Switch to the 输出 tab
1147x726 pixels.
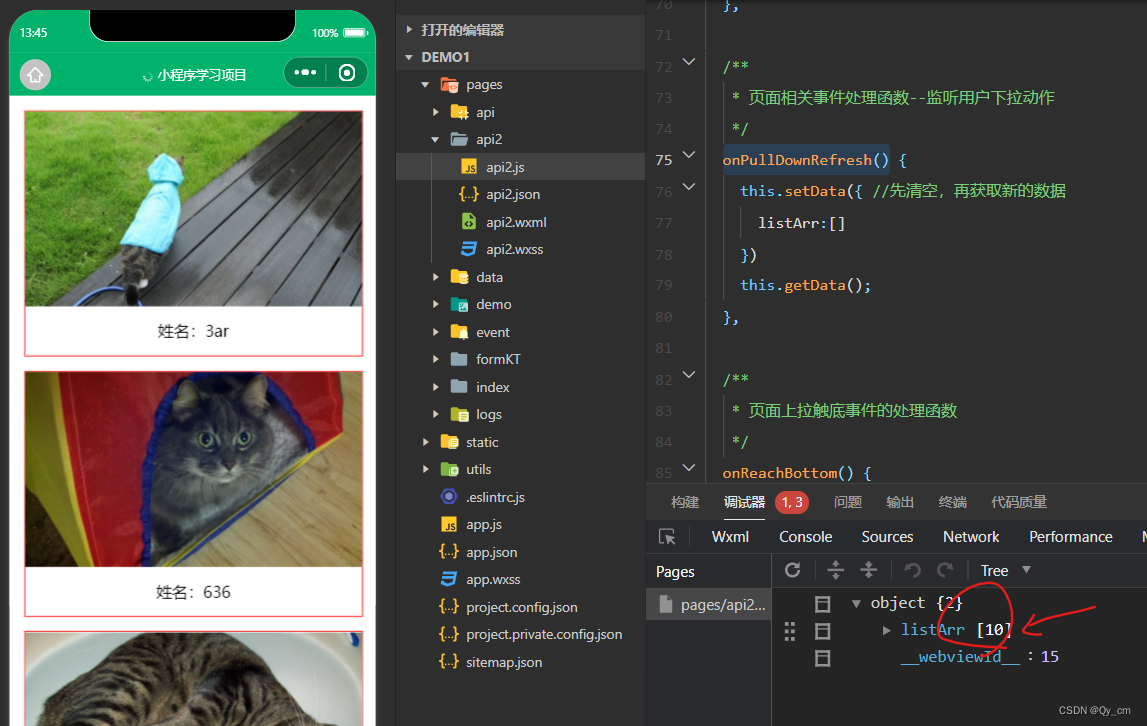pyautogui.click(x=900, y=502)
